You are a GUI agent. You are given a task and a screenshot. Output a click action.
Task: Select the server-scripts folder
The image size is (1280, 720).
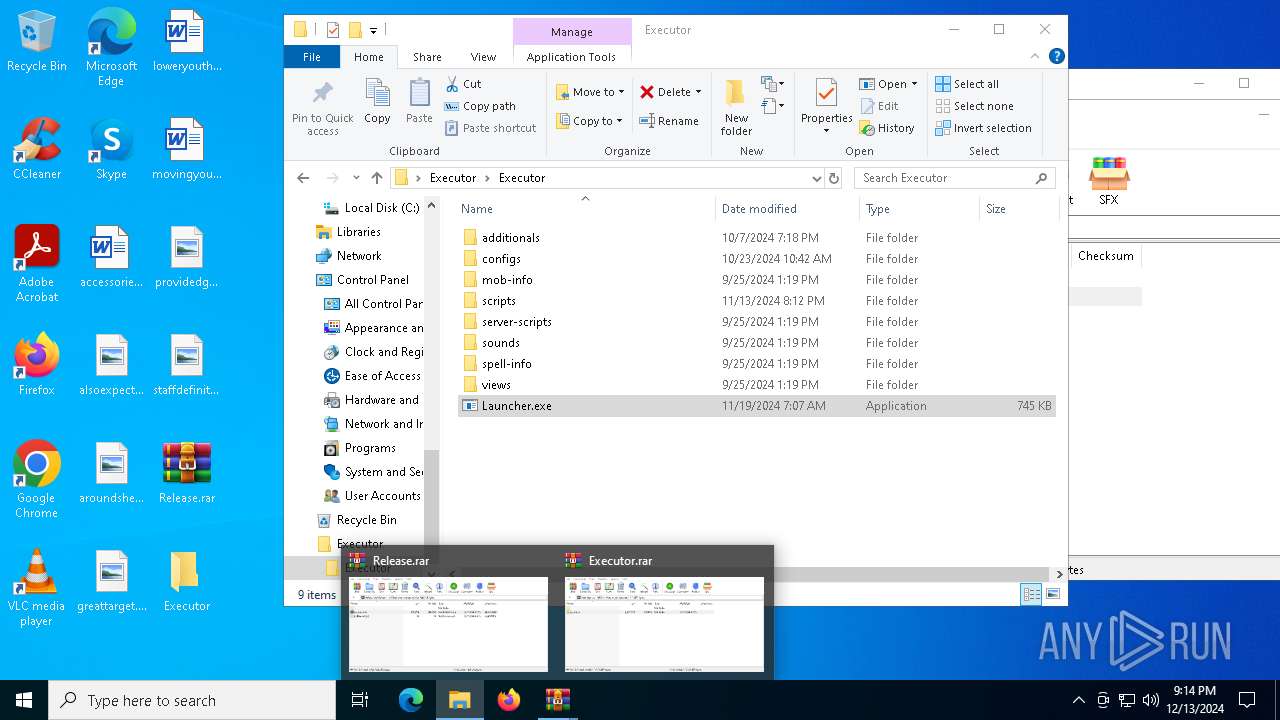click(516, 322)
